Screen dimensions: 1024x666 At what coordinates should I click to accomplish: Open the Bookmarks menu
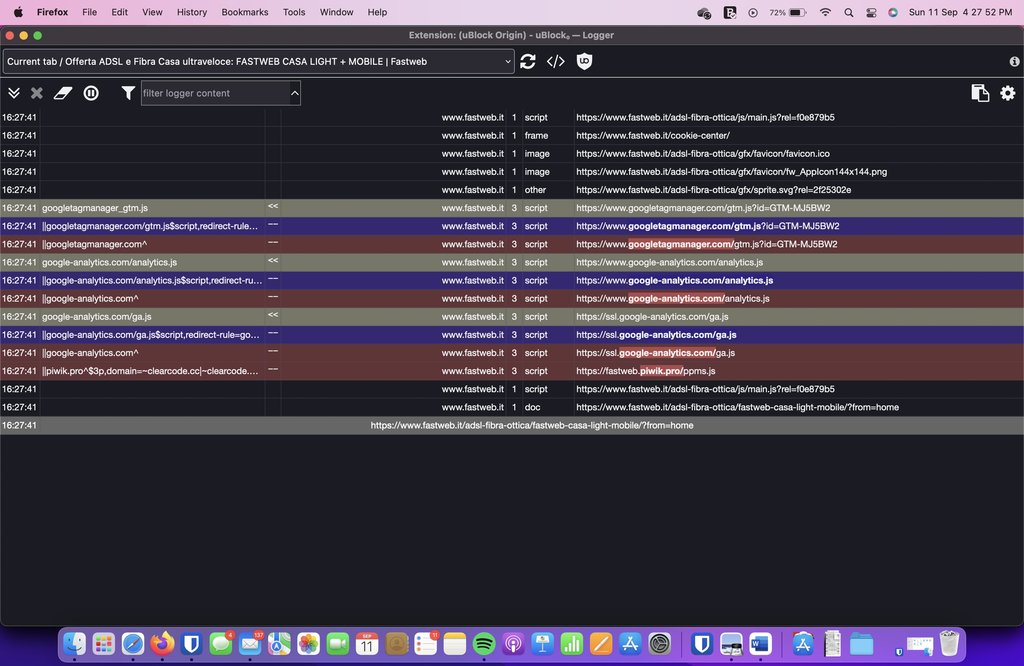click(x=245, y=12)
